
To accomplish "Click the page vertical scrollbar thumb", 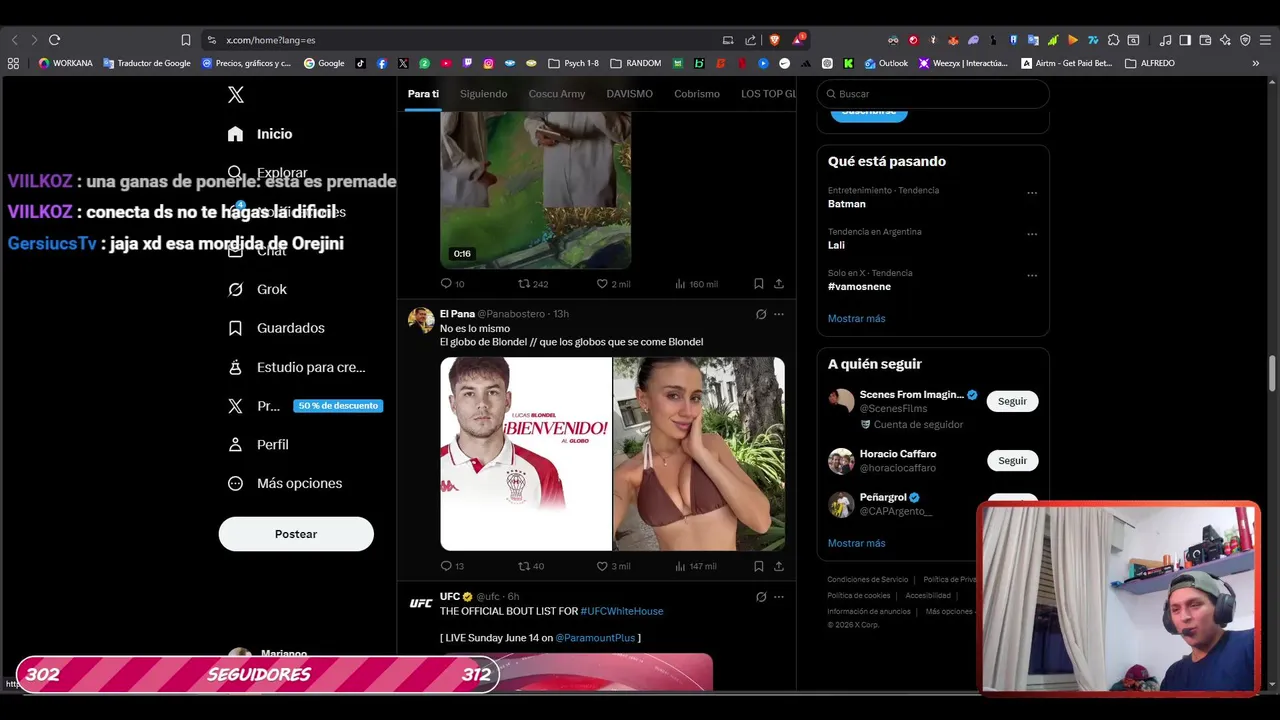I will tap(1273, 374).
